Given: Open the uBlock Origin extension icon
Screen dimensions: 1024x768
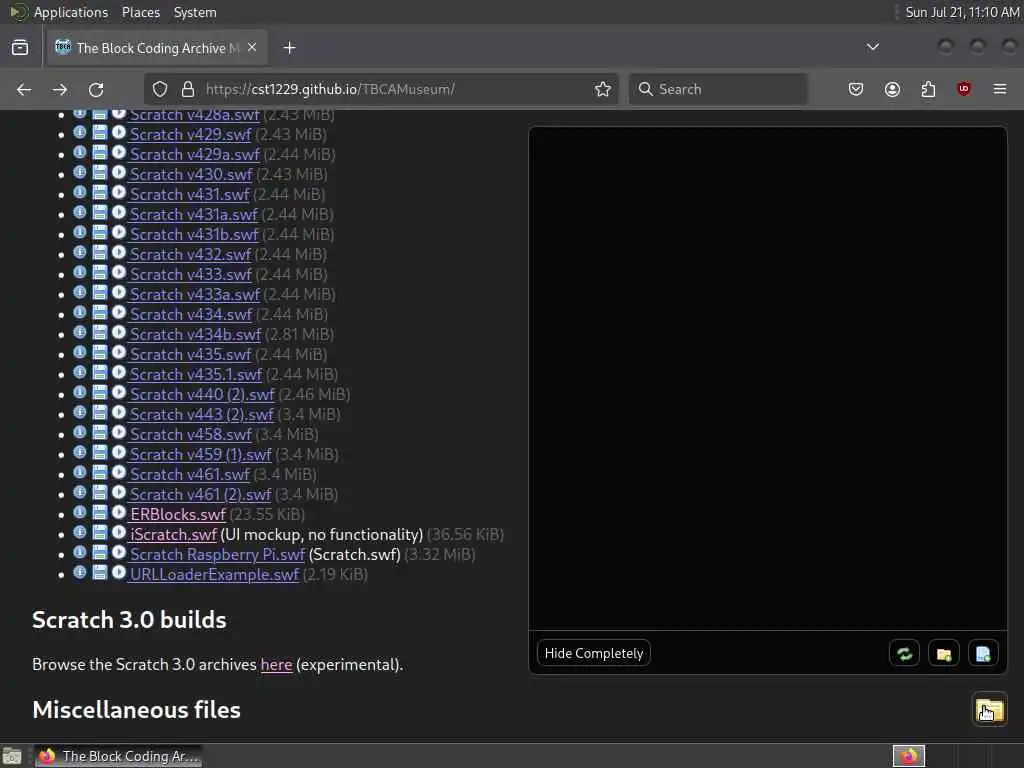Looking at the screenshot, I should tap(964, 89).
